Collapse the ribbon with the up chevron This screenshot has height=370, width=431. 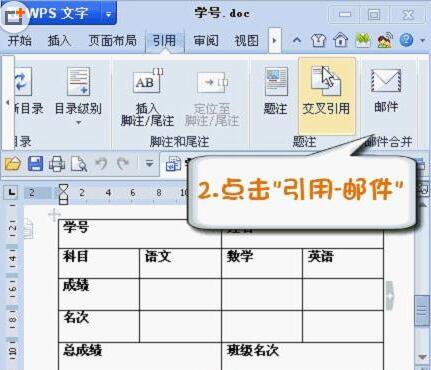297,41
